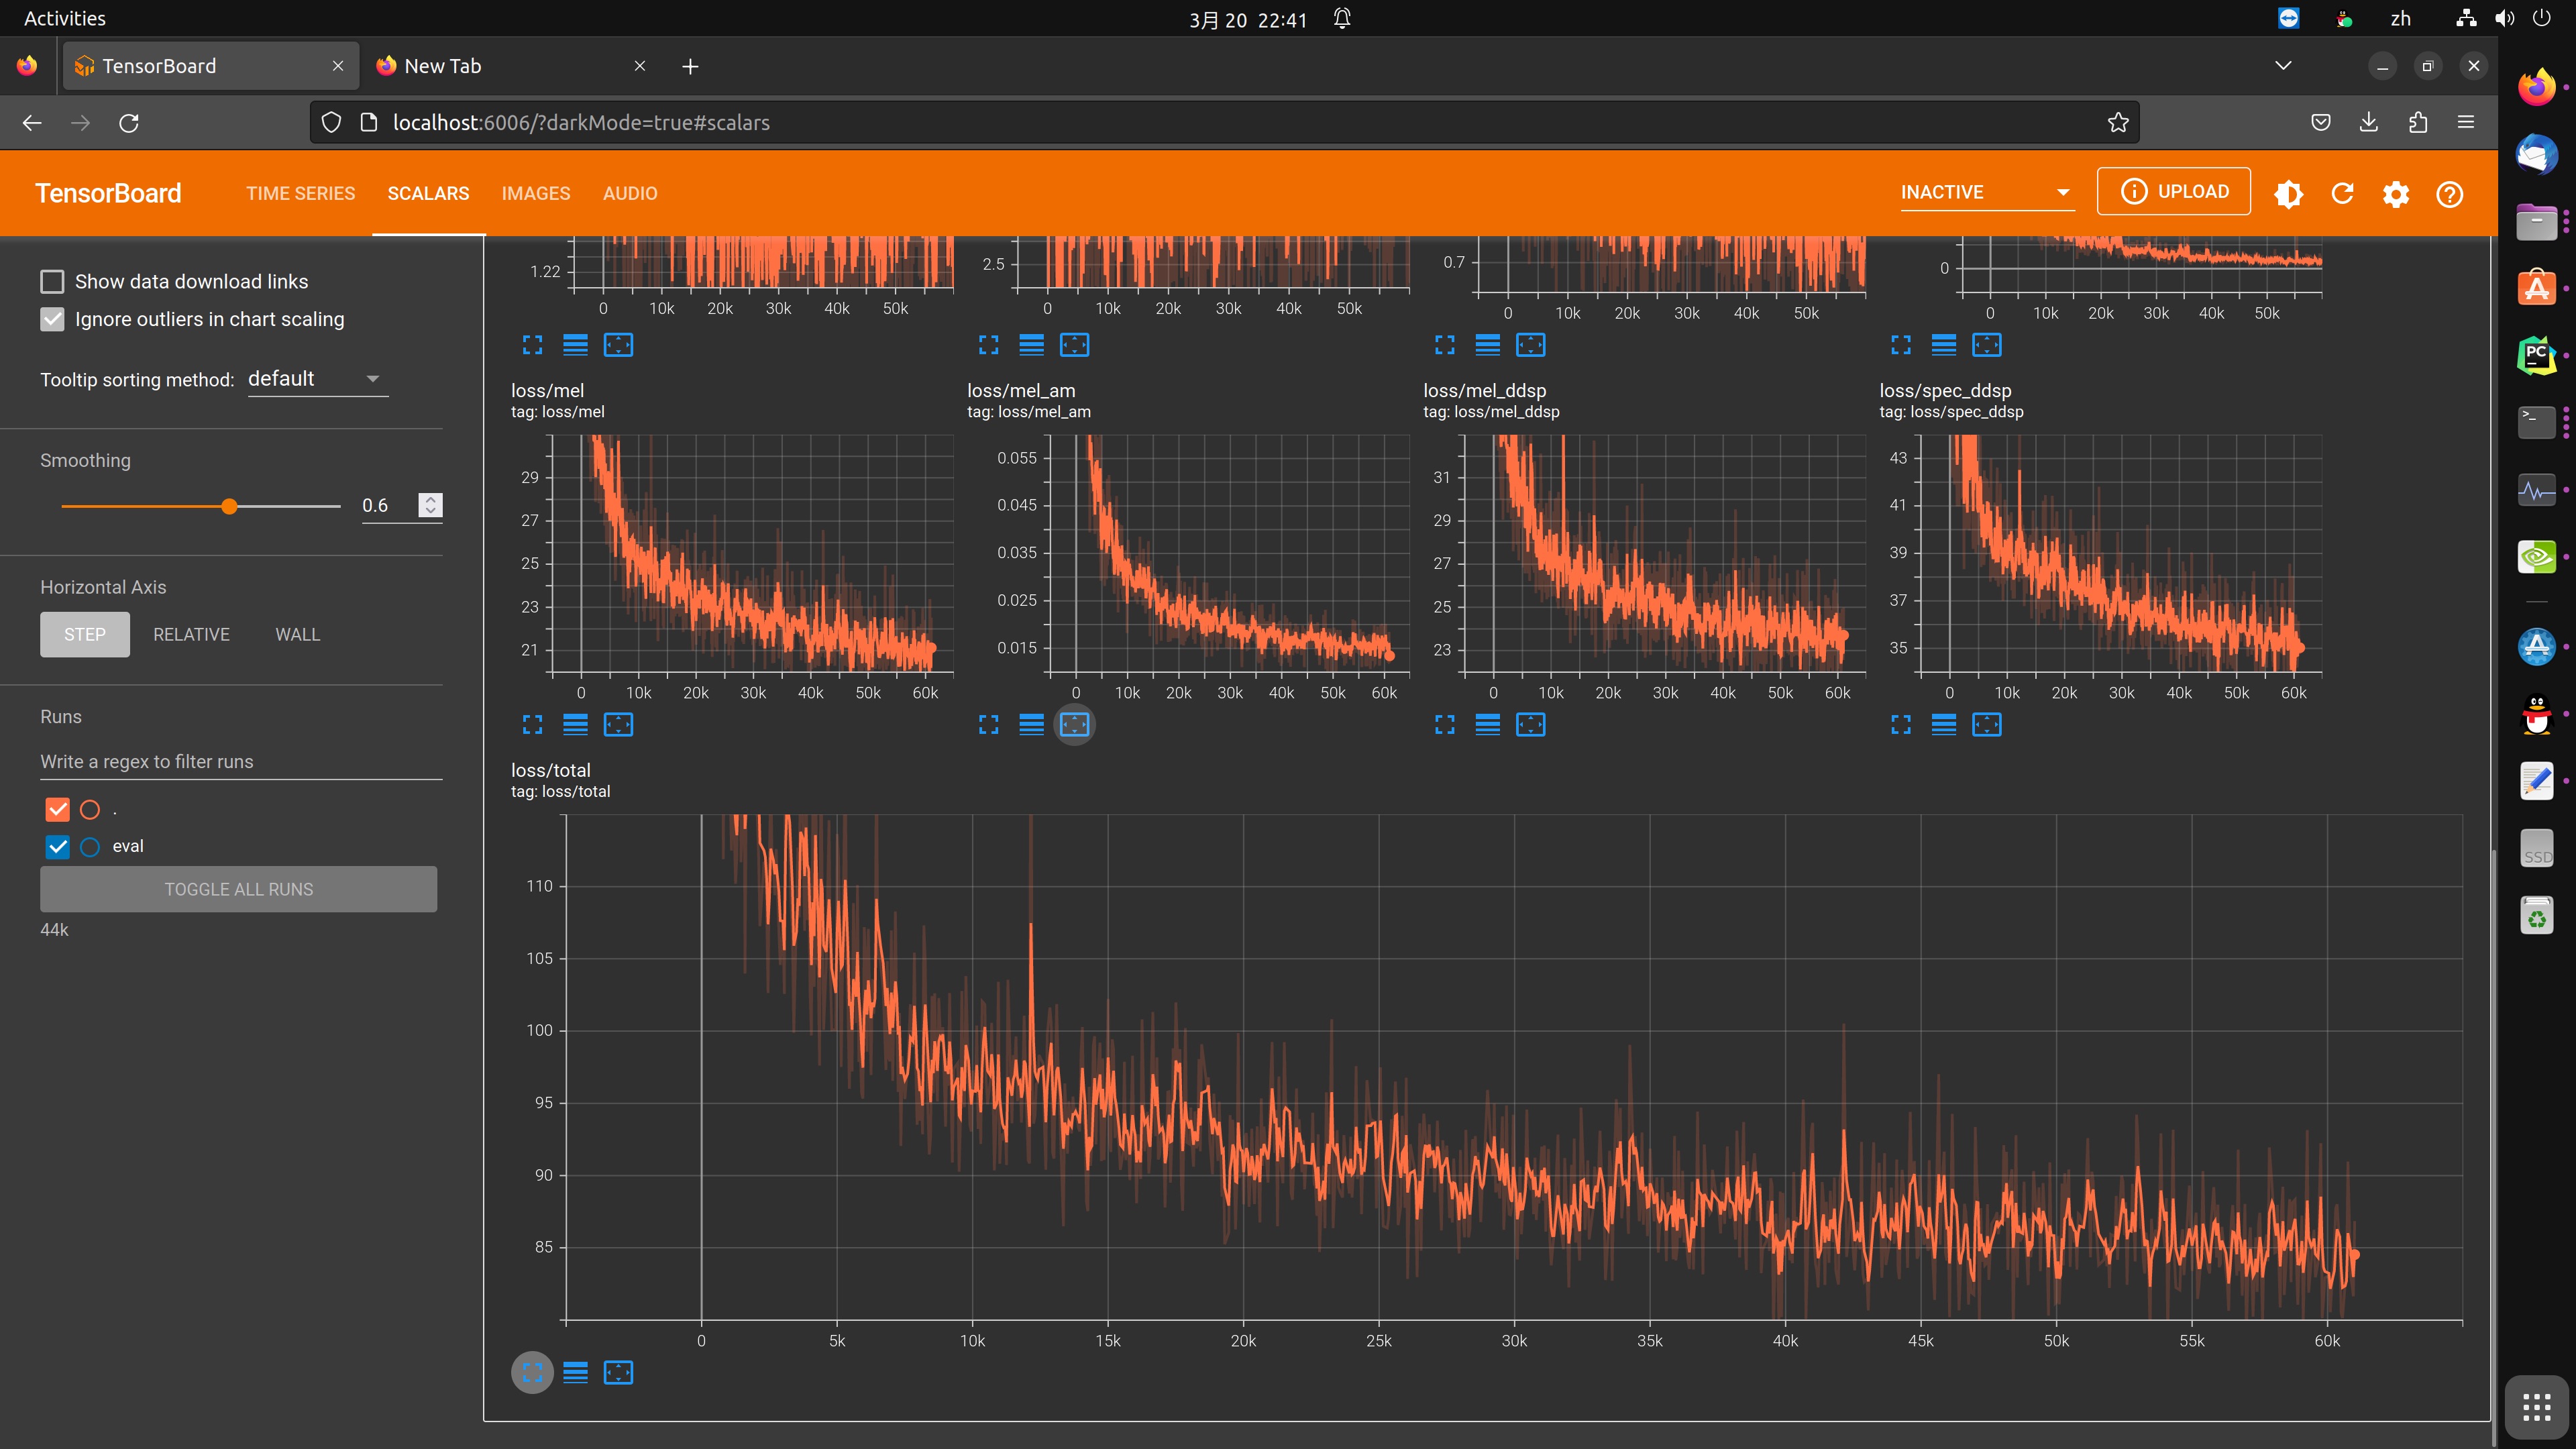Viewport: 2576px width, 1449px height.
Task: Toggle log scale on loss/spec_ddsp chart
Action: coord(1943,724)
